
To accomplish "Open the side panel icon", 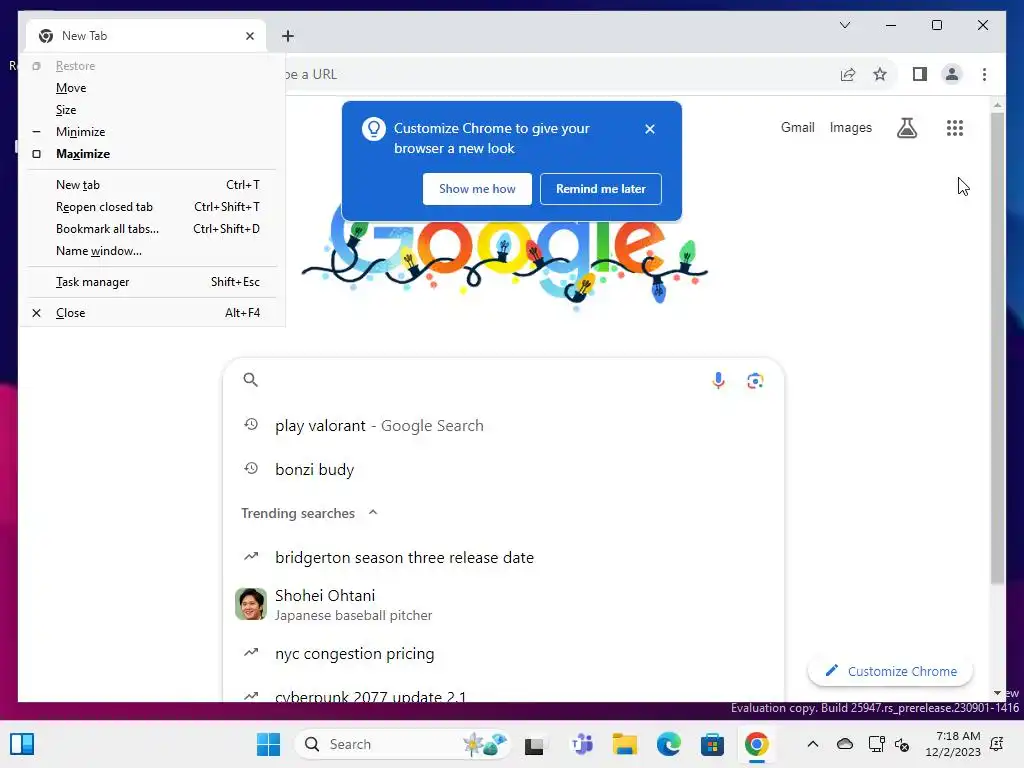I will coord(920,74).
